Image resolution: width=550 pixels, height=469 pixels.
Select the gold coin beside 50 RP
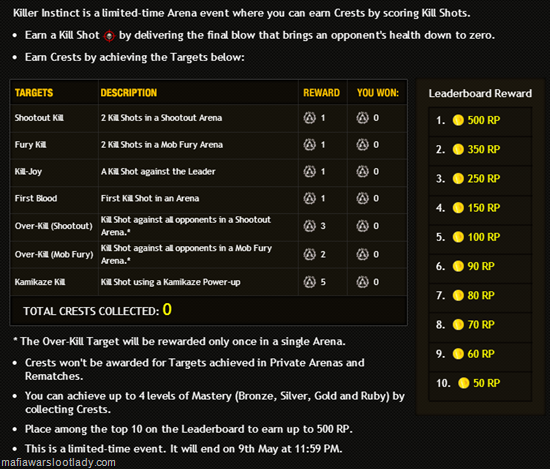click(x=463, y=383)
